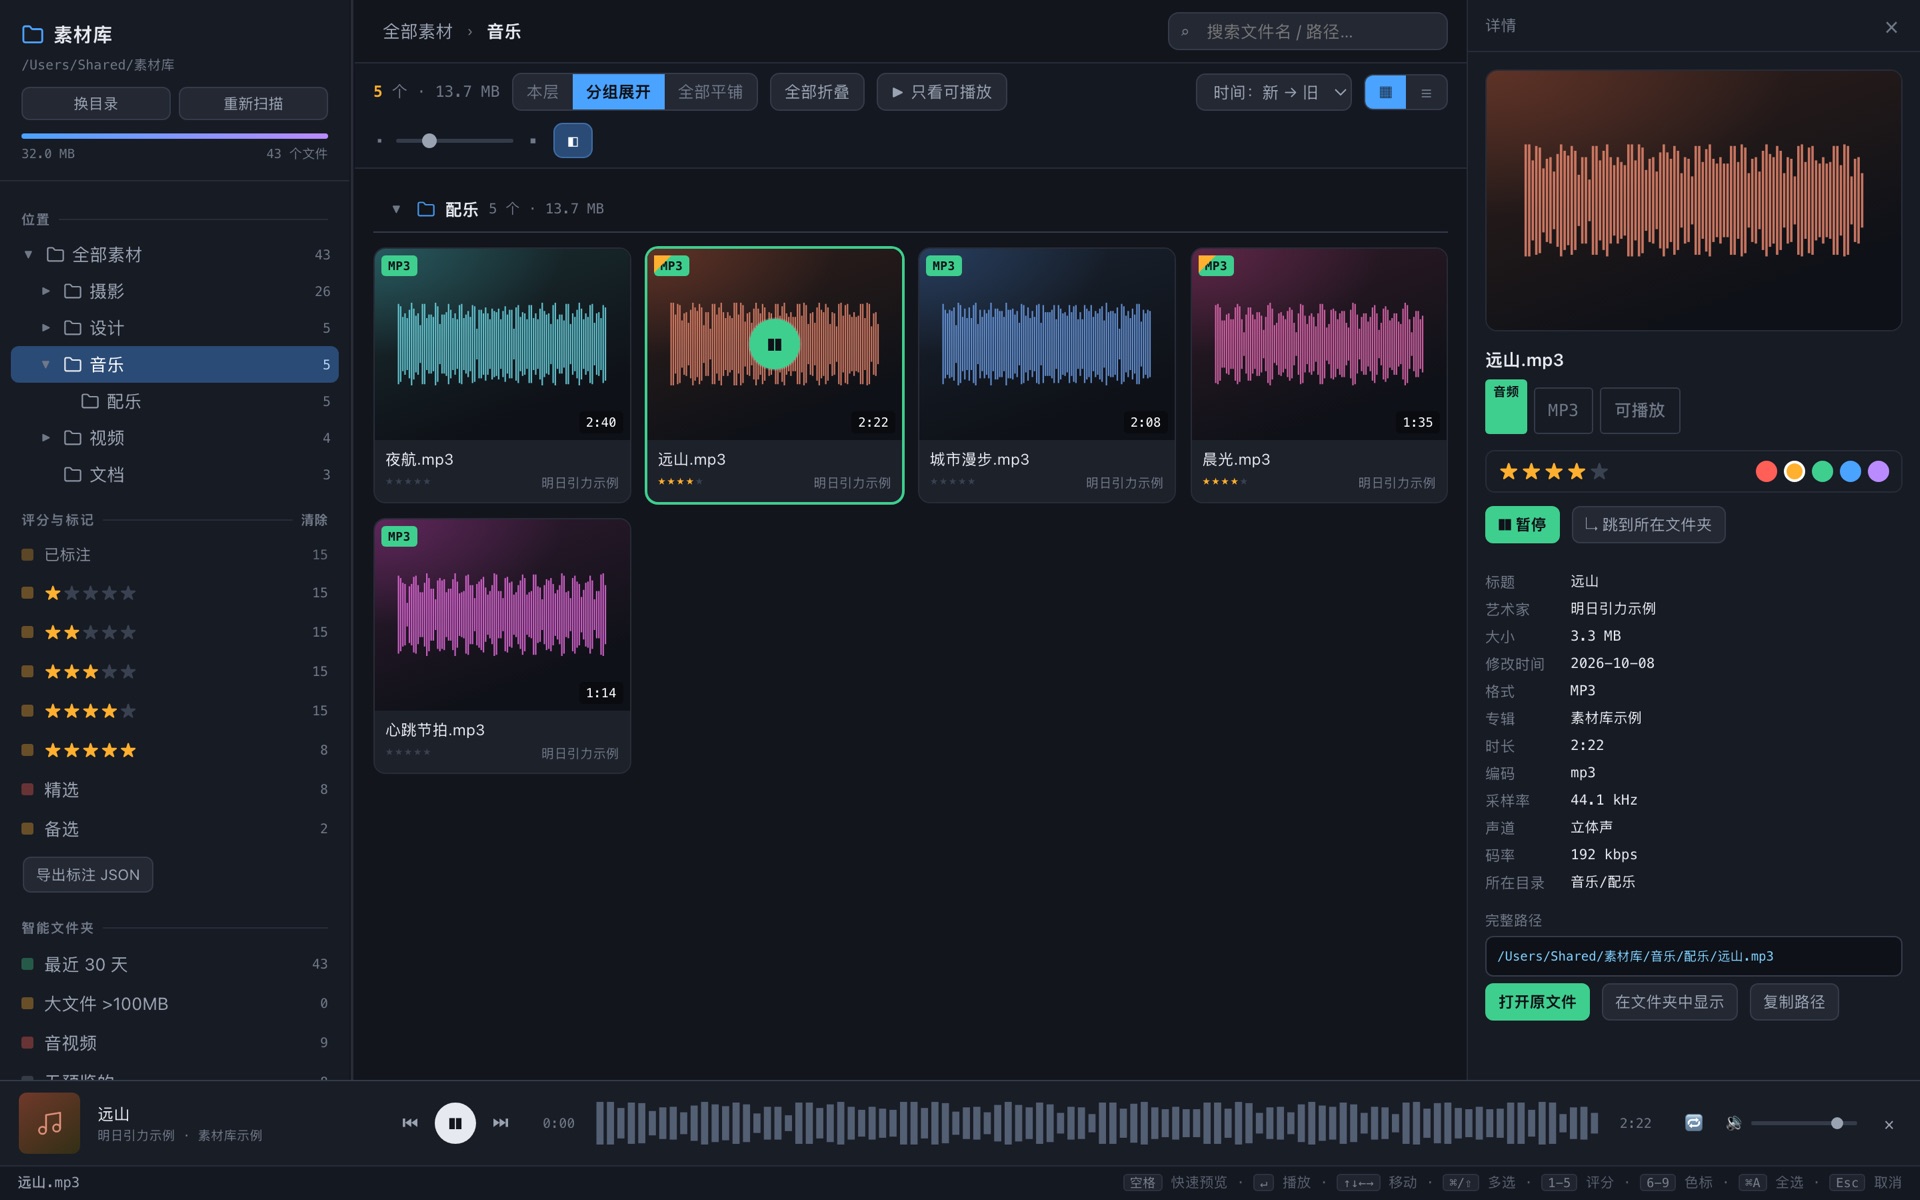Click the music note album art
Image resolution: width=1920 pixels, height=1200 pixels.
click(x=49, y=1123)
